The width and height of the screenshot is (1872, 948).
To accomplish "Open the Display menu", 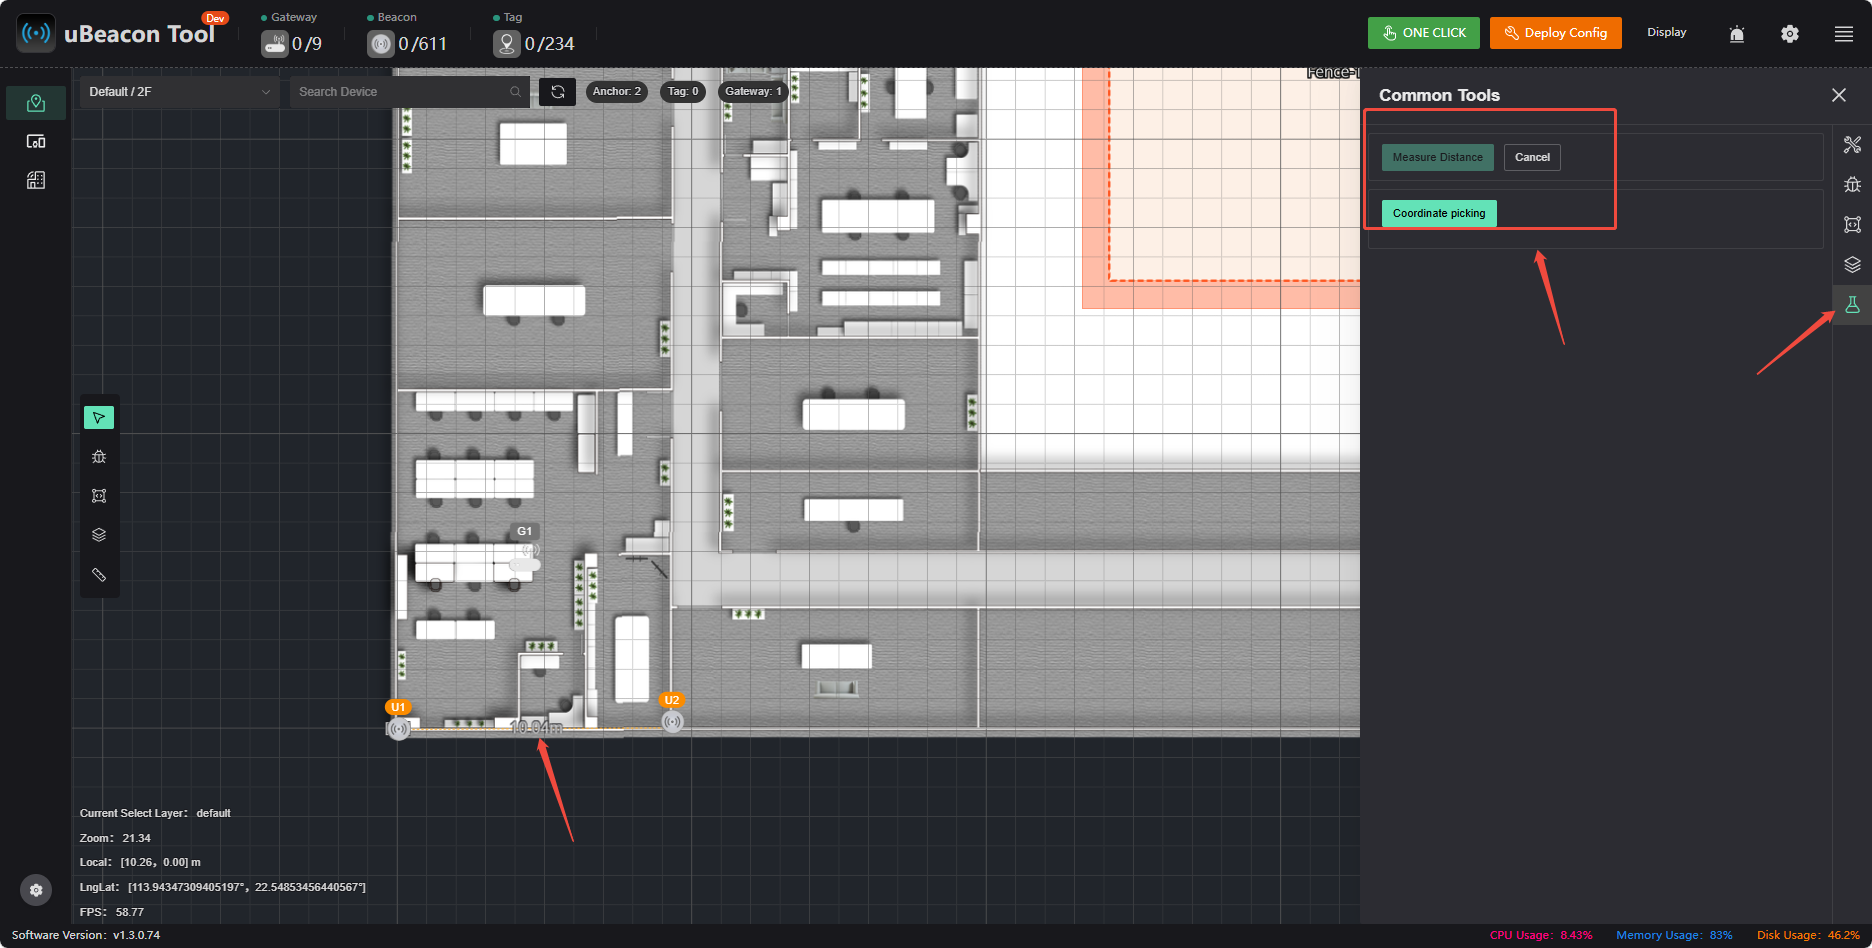I will click(1667, 33).
